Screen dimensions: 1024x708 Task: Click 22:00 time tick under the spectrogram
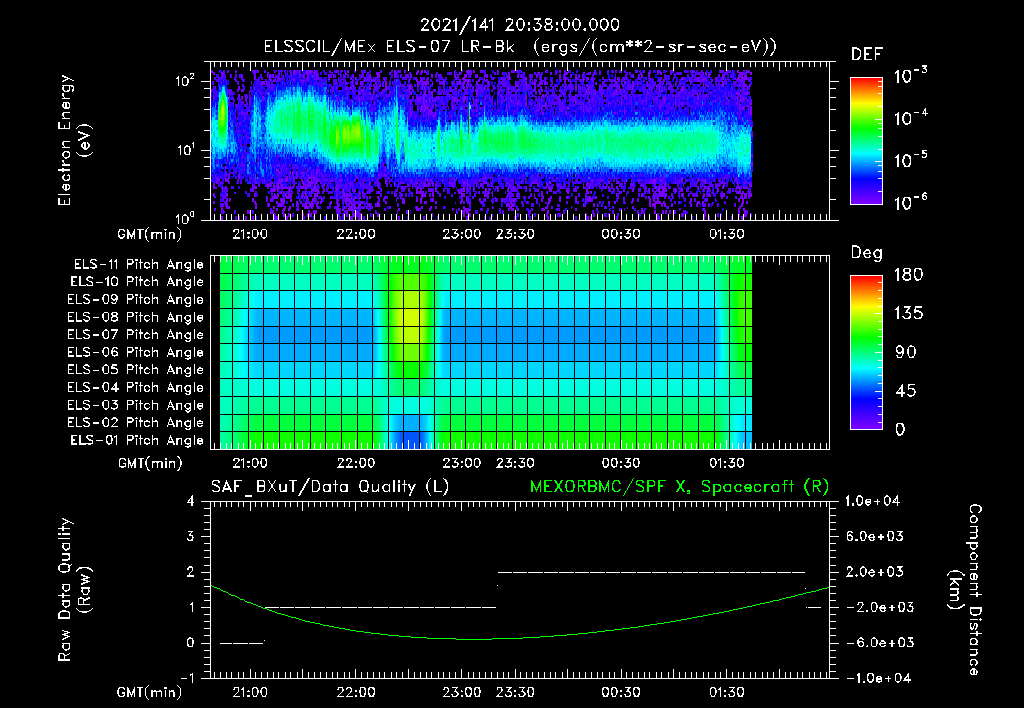click(x=356, y=234)
